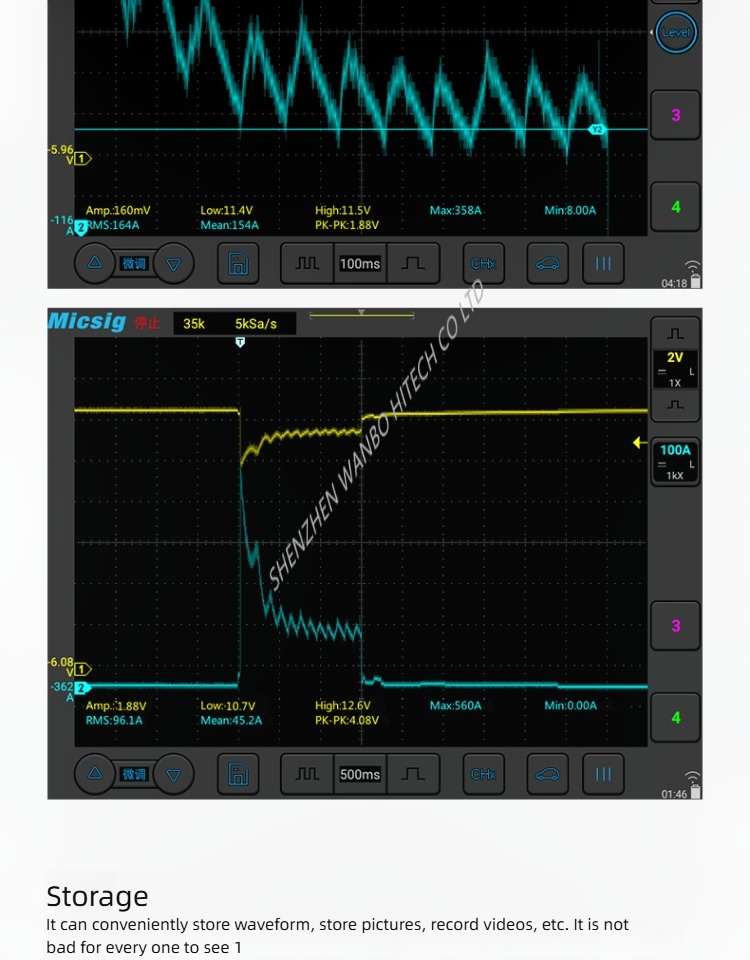Enable channel 3 on the 100ms scope
750x960 pixels.
675,115
